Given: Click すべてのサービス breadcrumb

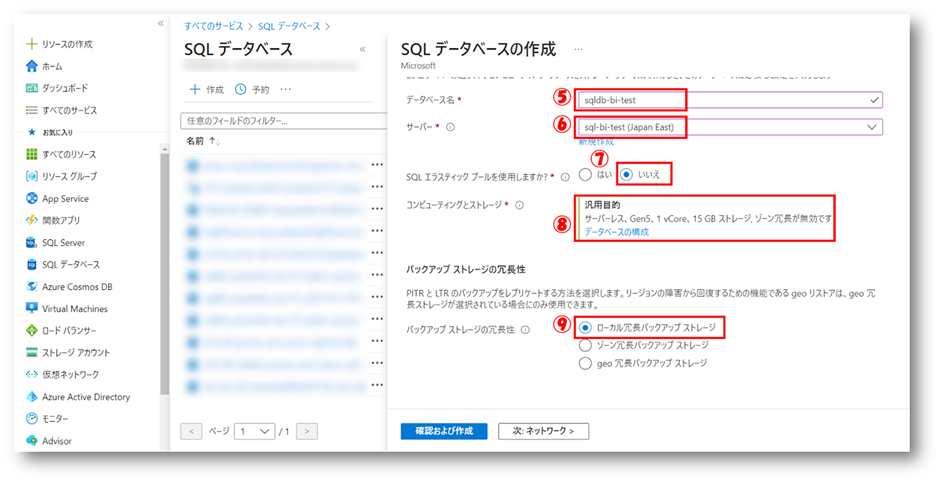Looking at the screenshot, I should [214, 26].
